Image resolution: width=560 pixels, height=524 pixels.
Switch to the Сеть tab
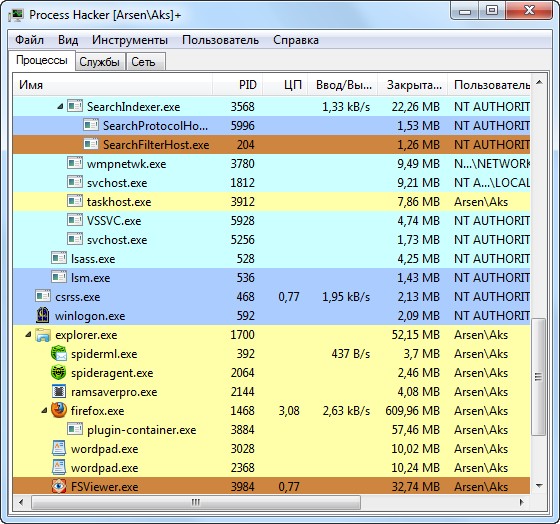143,62
